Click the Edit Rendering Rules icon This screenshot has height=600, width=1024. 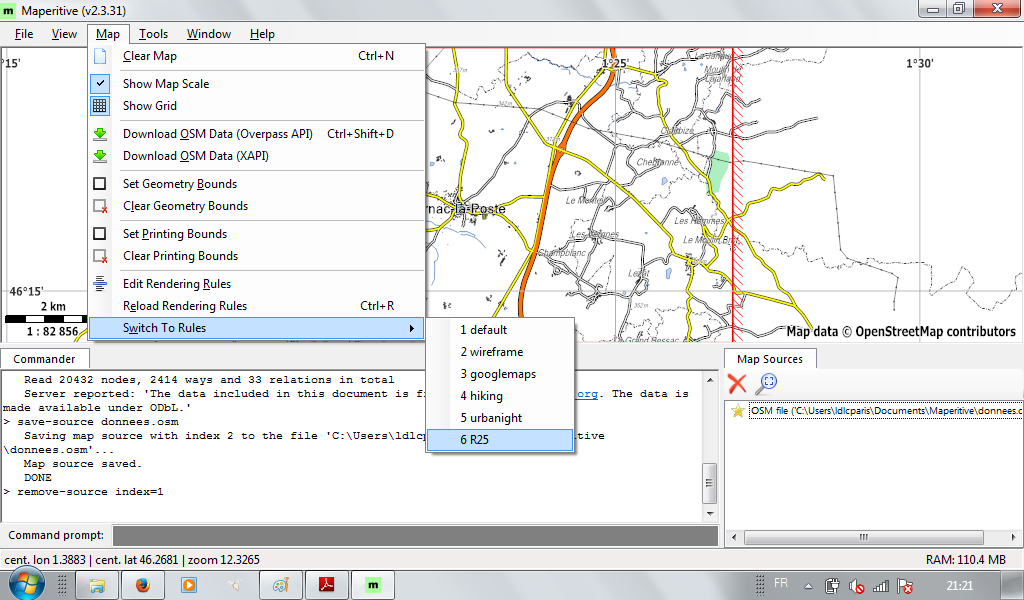pyautogui.click(x=100, y=284)
